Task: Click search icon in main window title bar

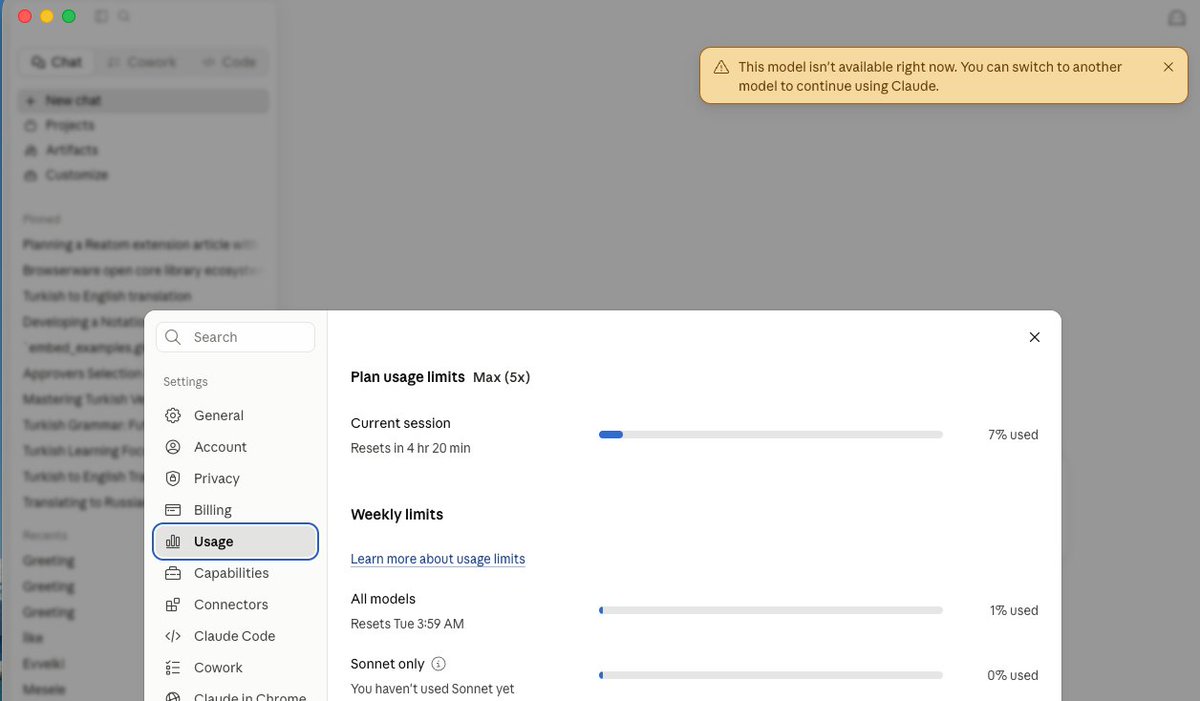Action: click(x=124, y=16)
